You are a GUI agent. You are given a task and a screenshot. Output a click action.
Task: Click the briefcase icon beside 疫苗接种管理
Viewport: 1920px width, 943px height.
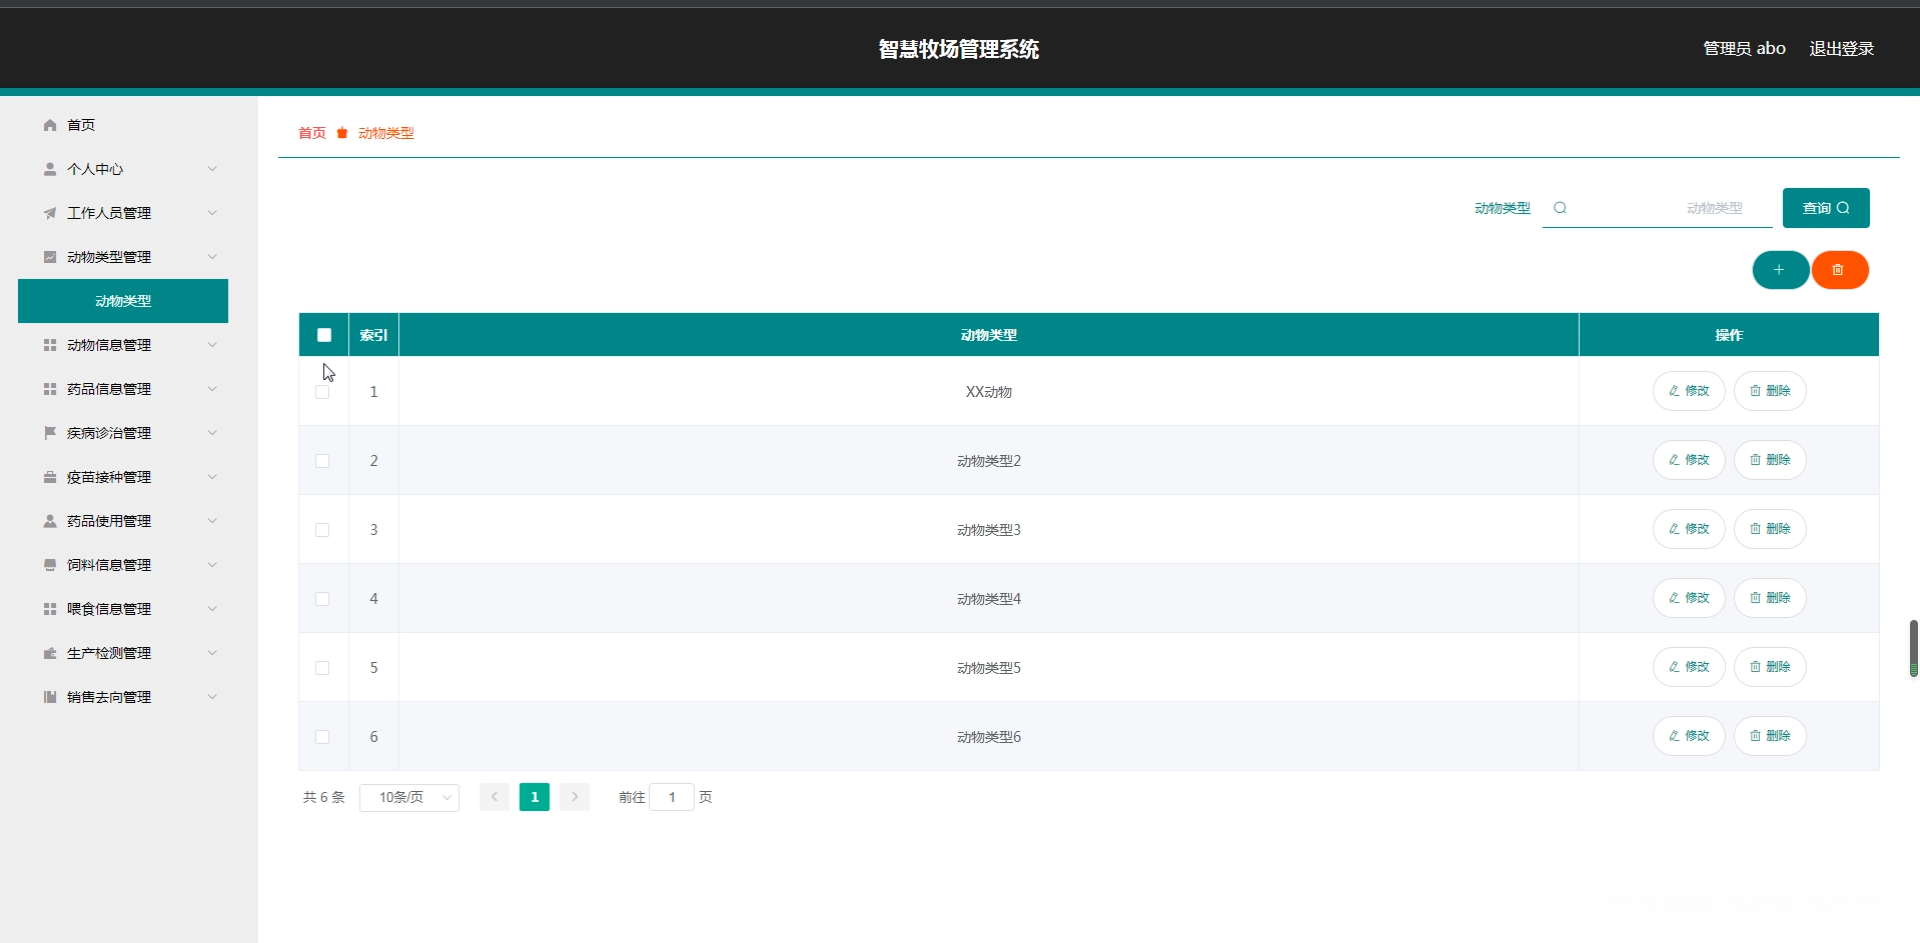50,477
